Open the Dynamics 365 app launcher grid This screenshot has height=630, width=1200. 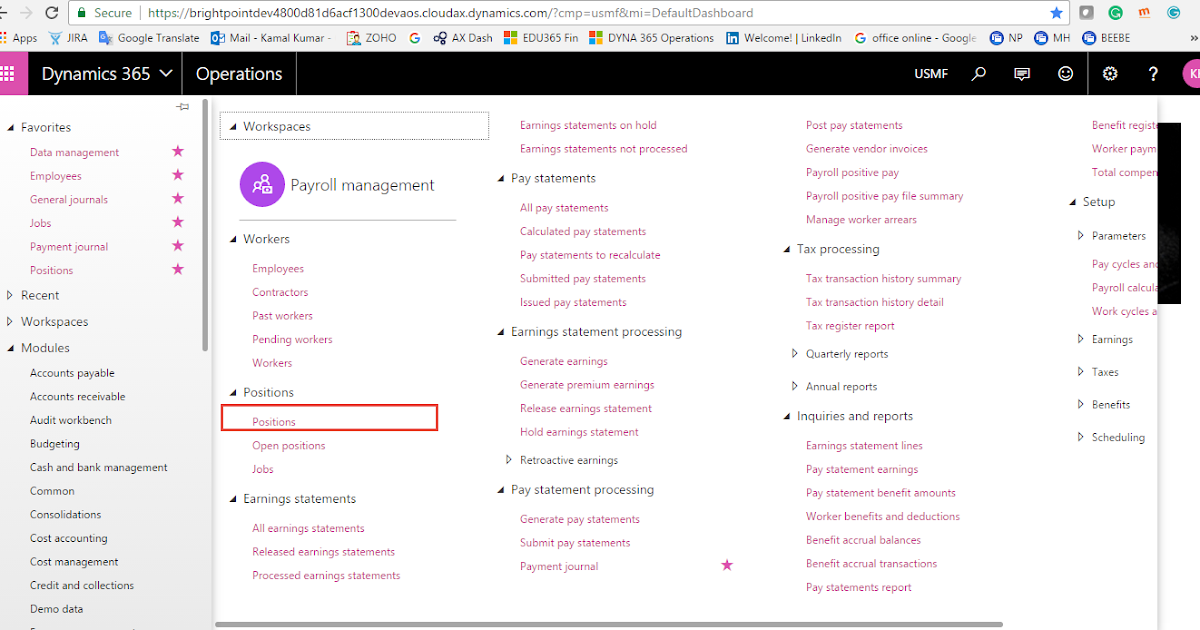coord(11,73)
